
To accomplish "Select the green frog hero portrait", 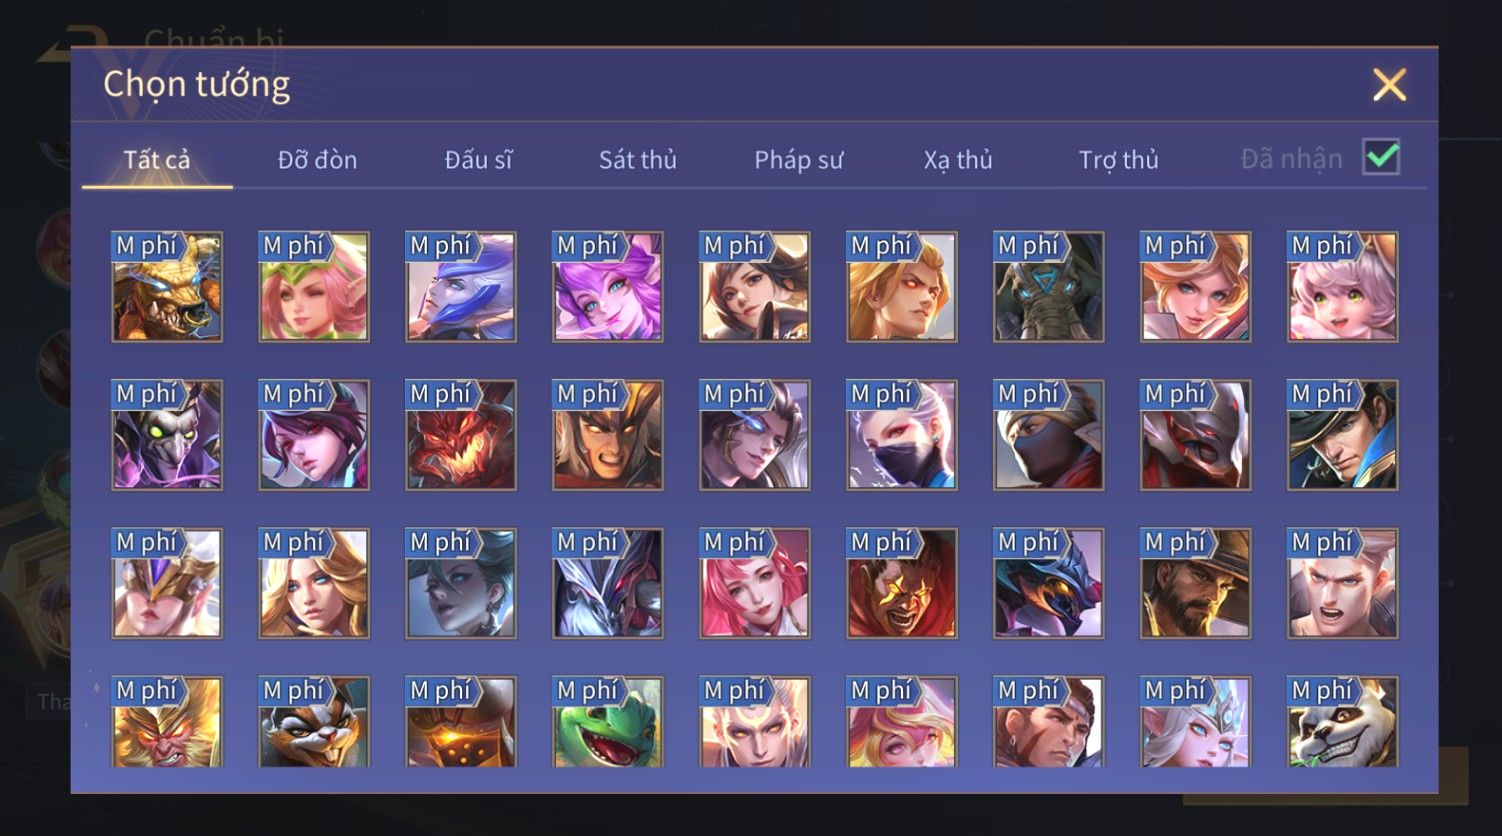I will click(x=608, y=722).
